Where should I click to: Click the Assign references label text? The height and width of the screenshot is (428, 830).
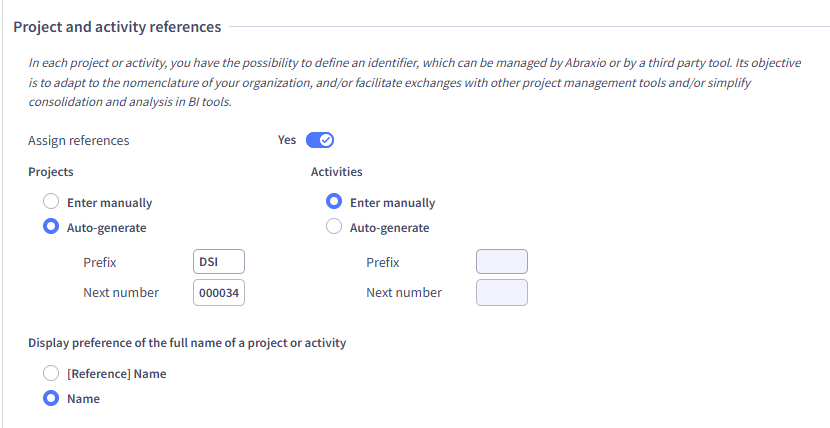click(x=78, y=140)
